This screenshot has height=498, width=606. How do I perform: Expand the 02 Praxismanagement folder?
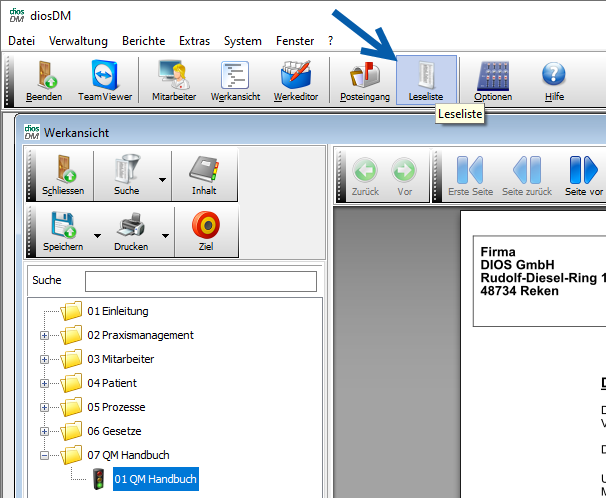point(44,335)
